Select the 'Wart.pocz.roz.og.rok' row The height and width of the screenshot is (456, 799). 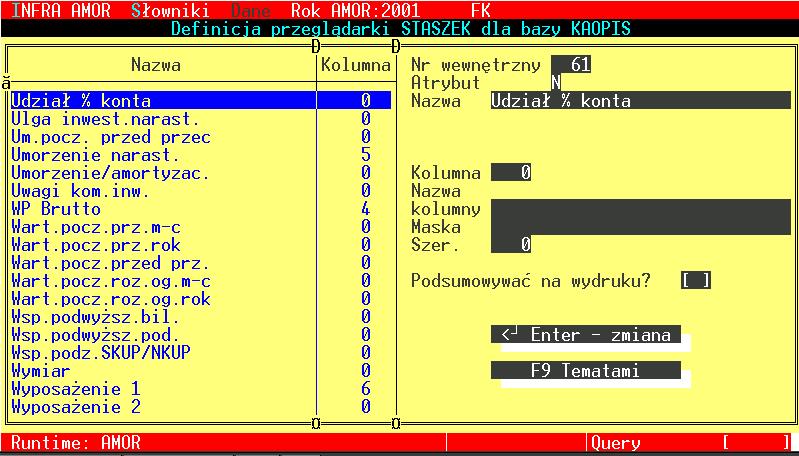[201, 299]
